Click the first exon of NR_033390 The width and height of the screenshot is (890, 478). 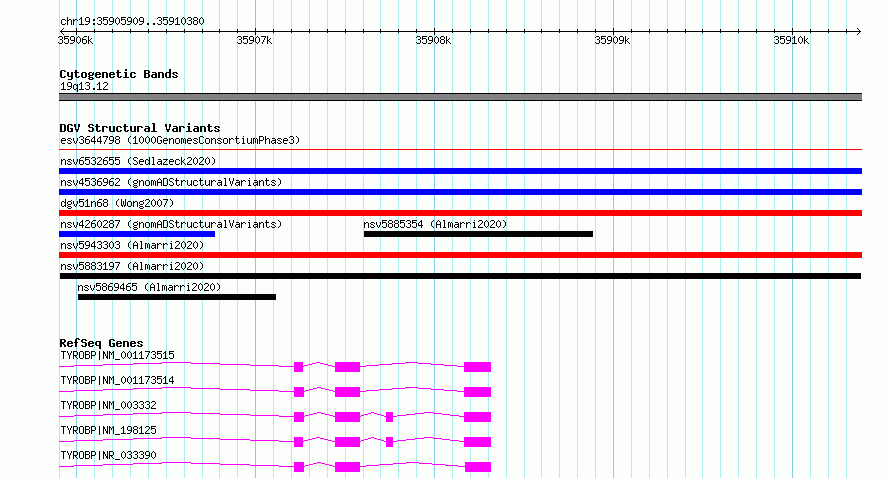[299, 467]
